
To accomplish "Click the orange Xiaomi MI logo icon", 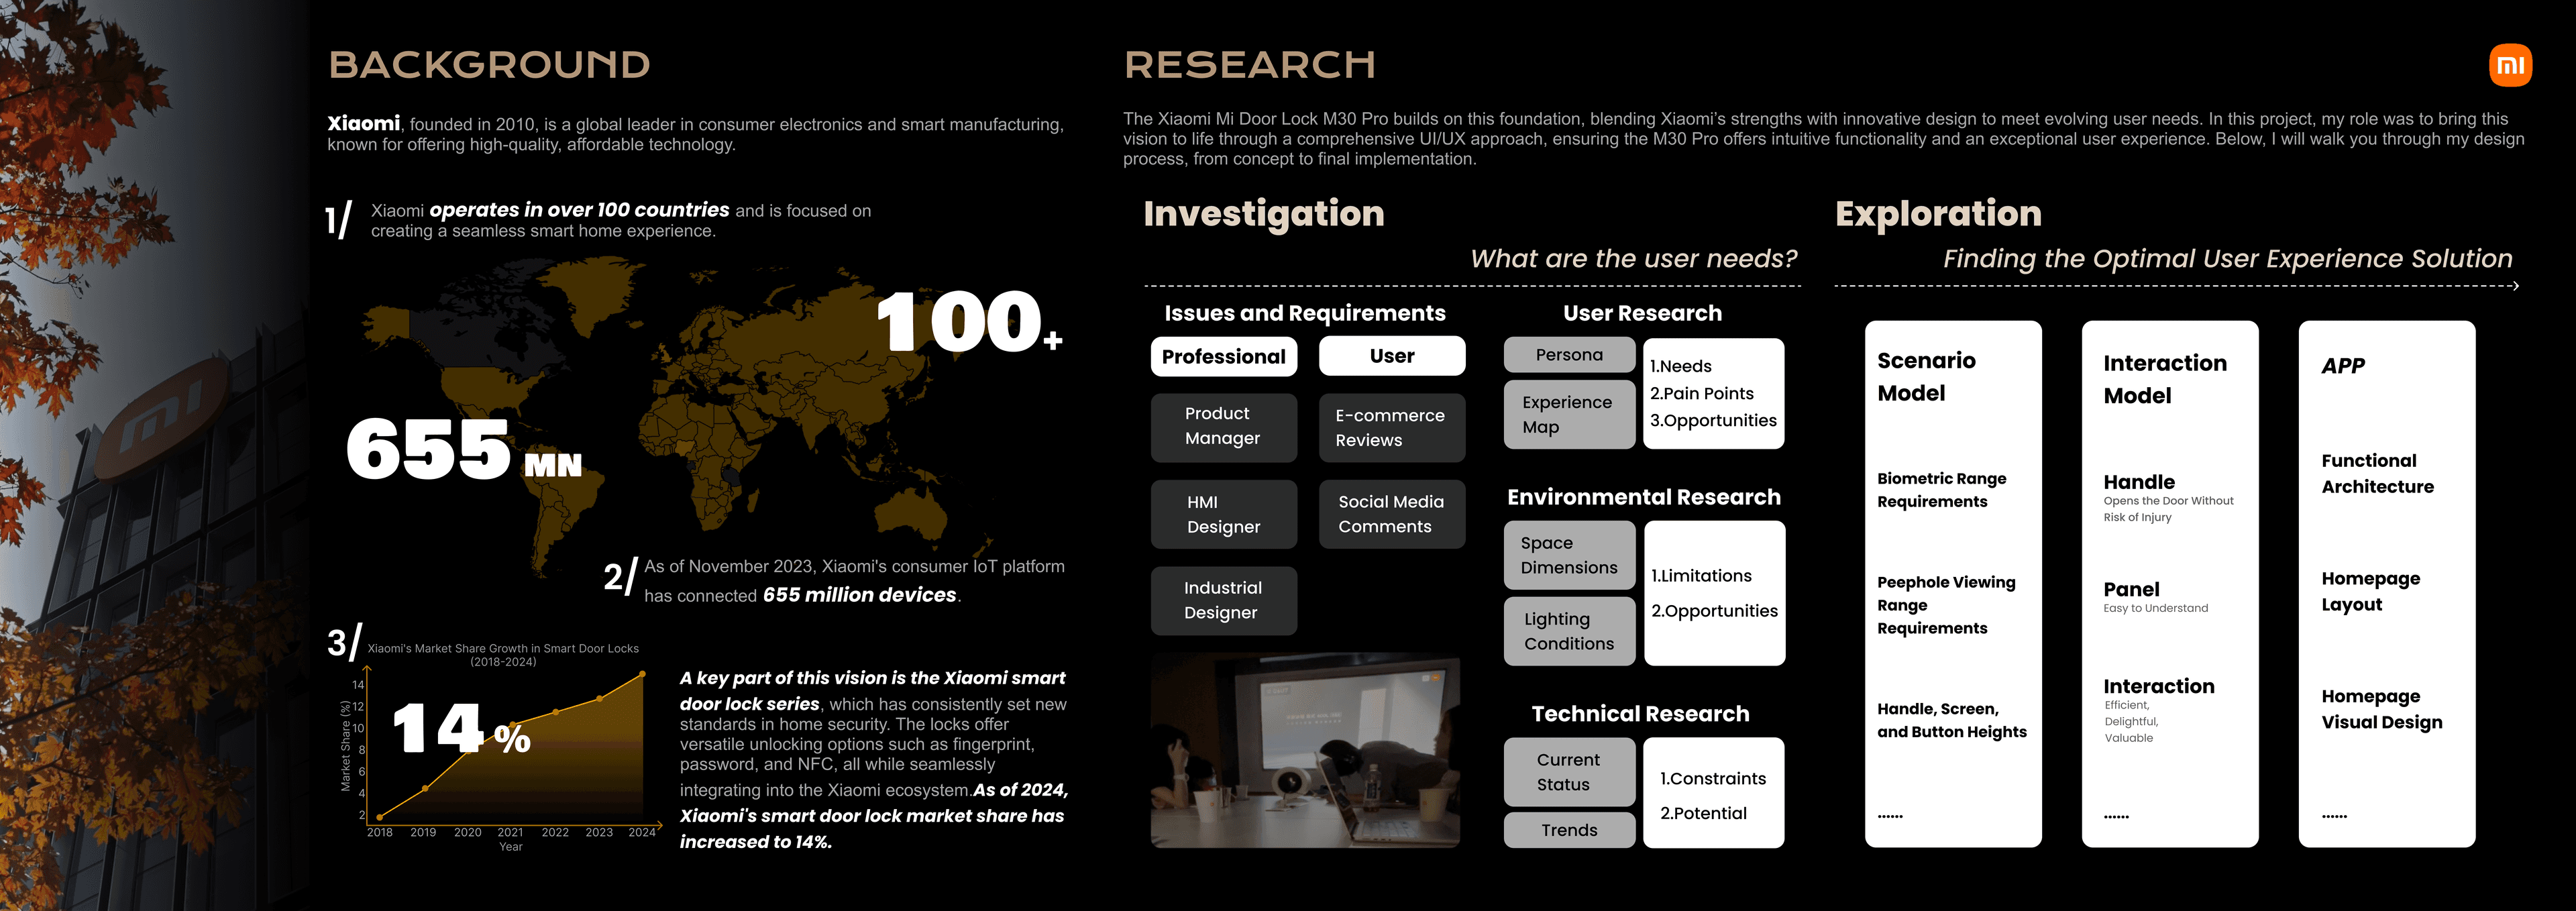I will tap(2510, 66).
